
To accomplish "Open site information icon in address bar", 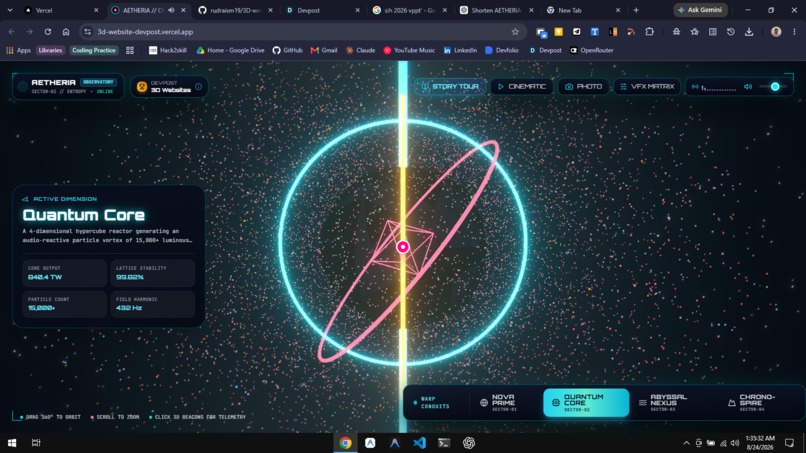I will point(88,32).
